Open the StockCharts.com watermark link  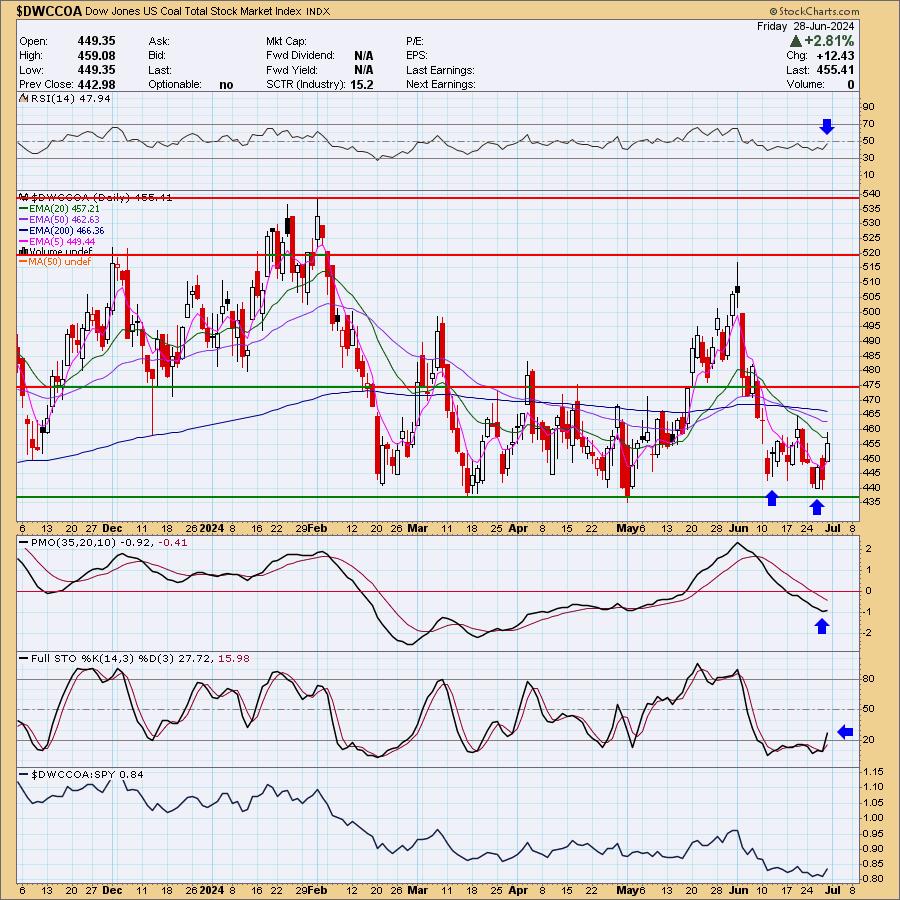pos(818,11)
